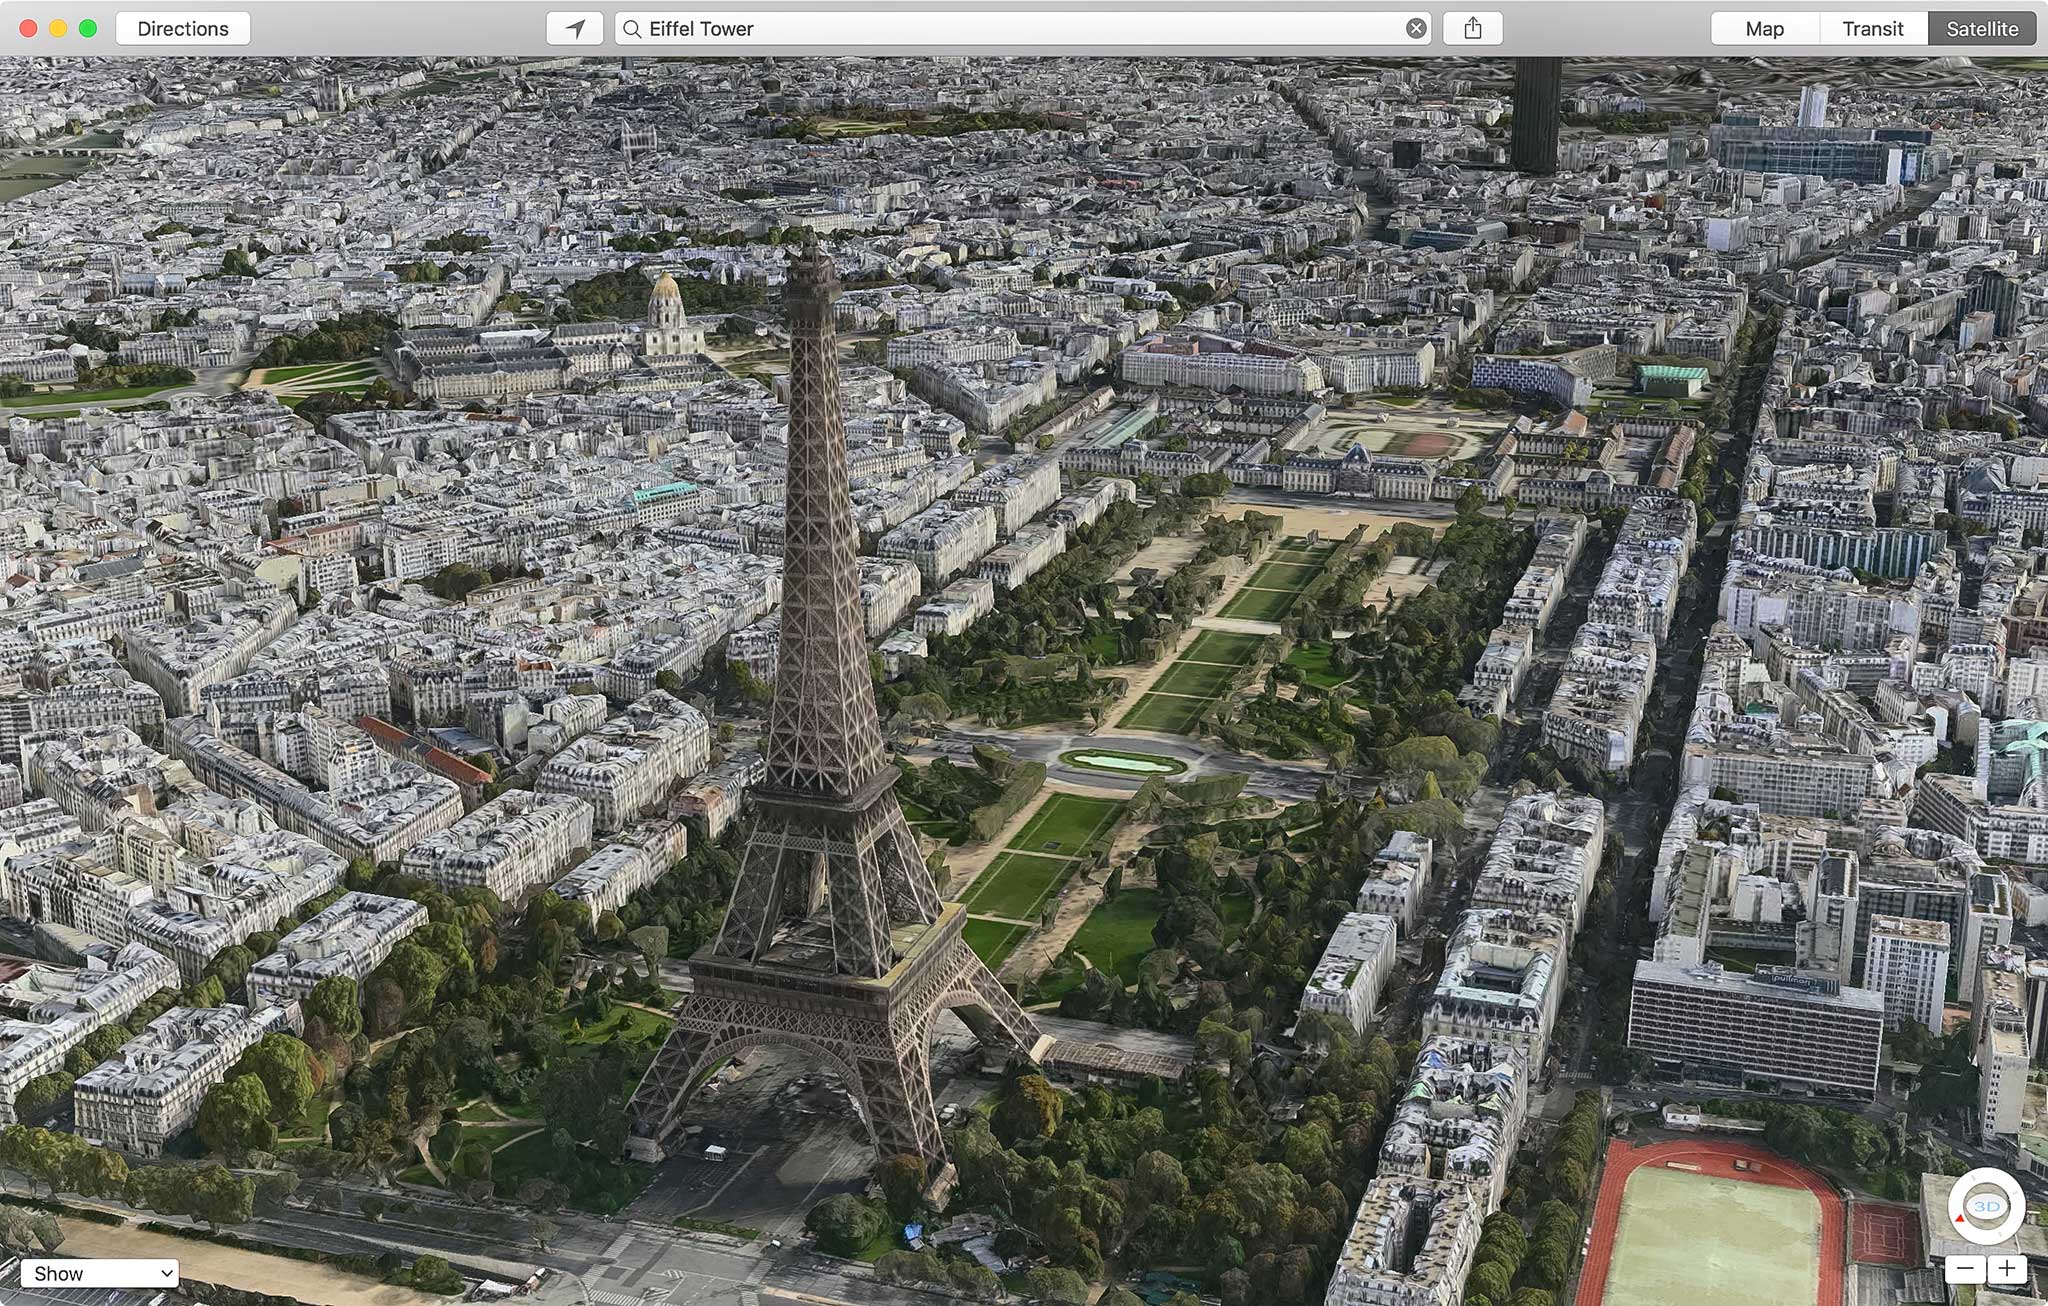Click the current location arrow button
This screenshot has height=1306, width=2048.
pos(574,29)
